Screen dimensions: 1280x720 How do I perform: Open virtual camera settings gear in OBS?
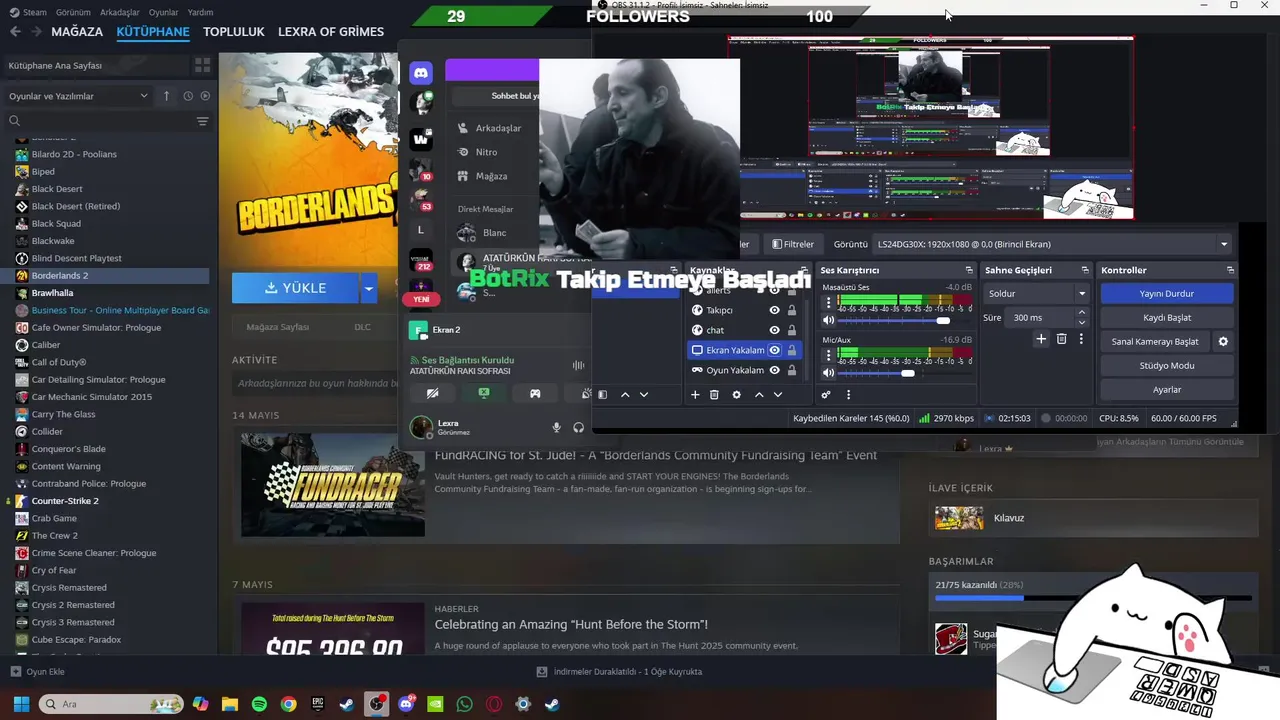(1223, 341)
